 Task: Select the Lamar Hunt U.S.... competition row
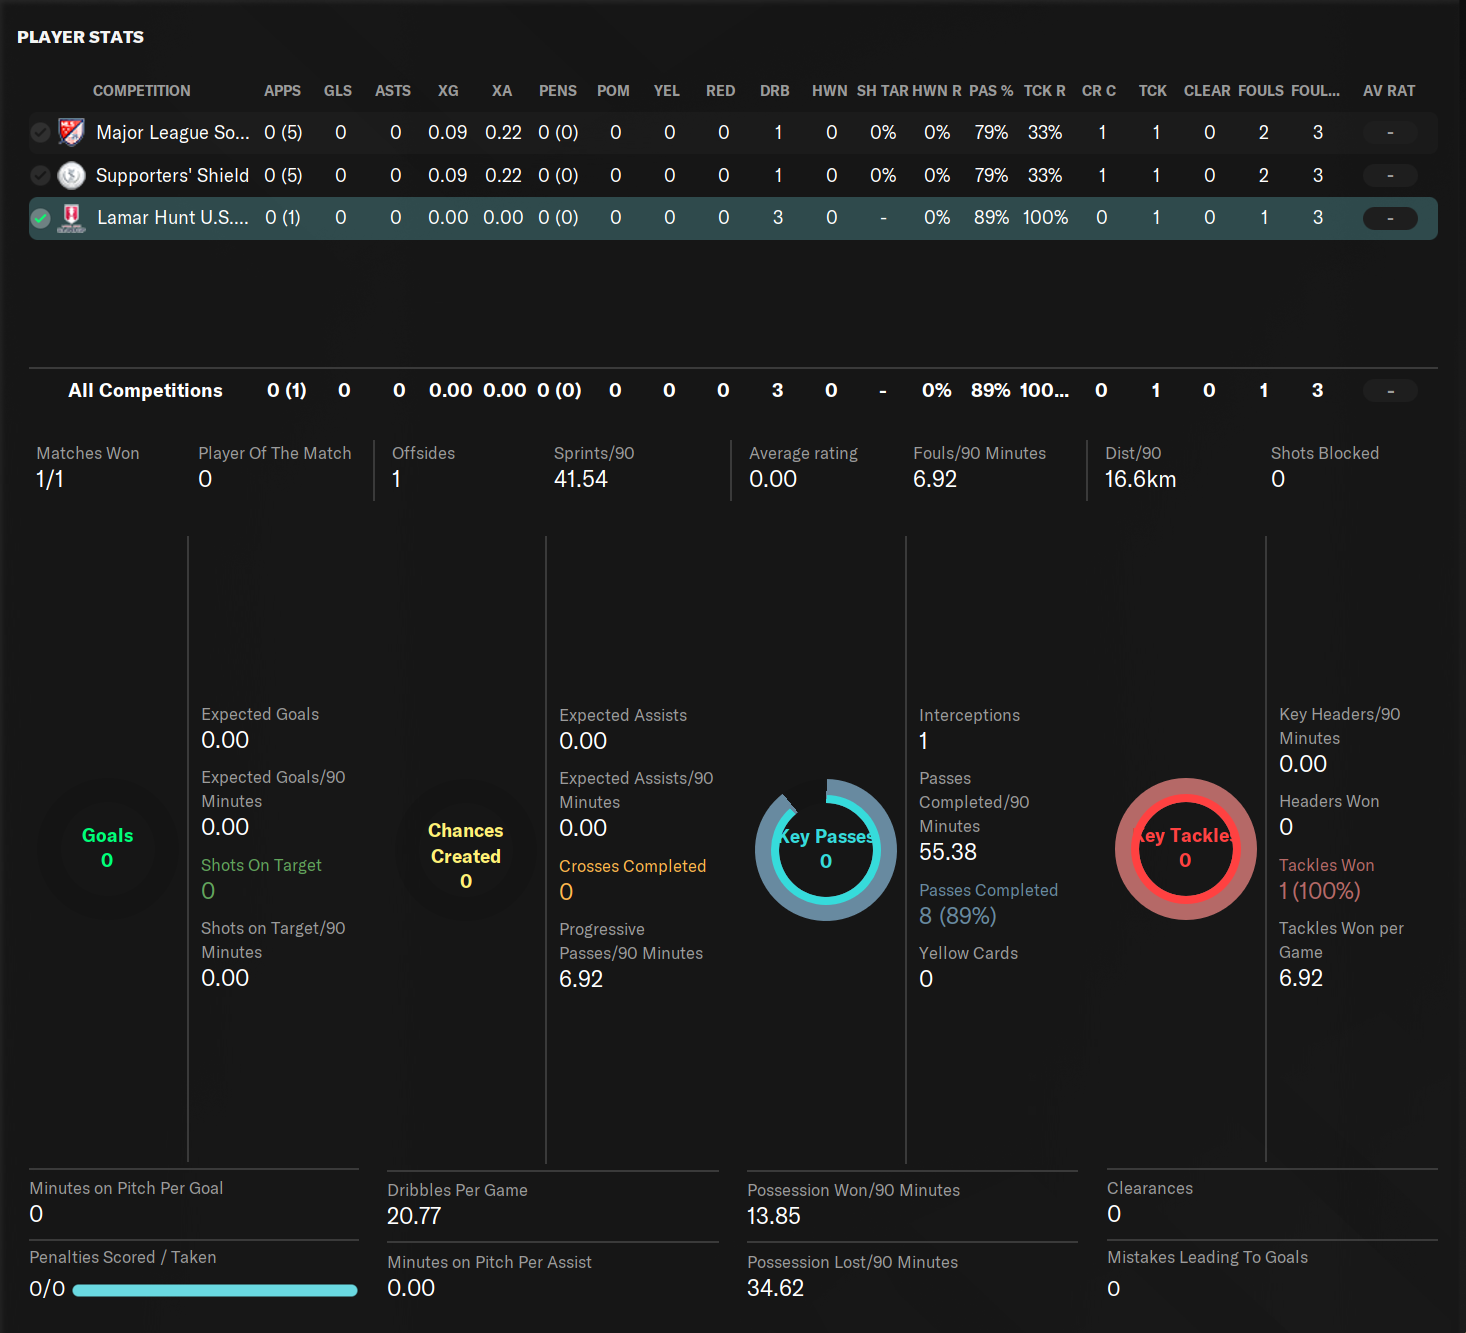(733, 218)
